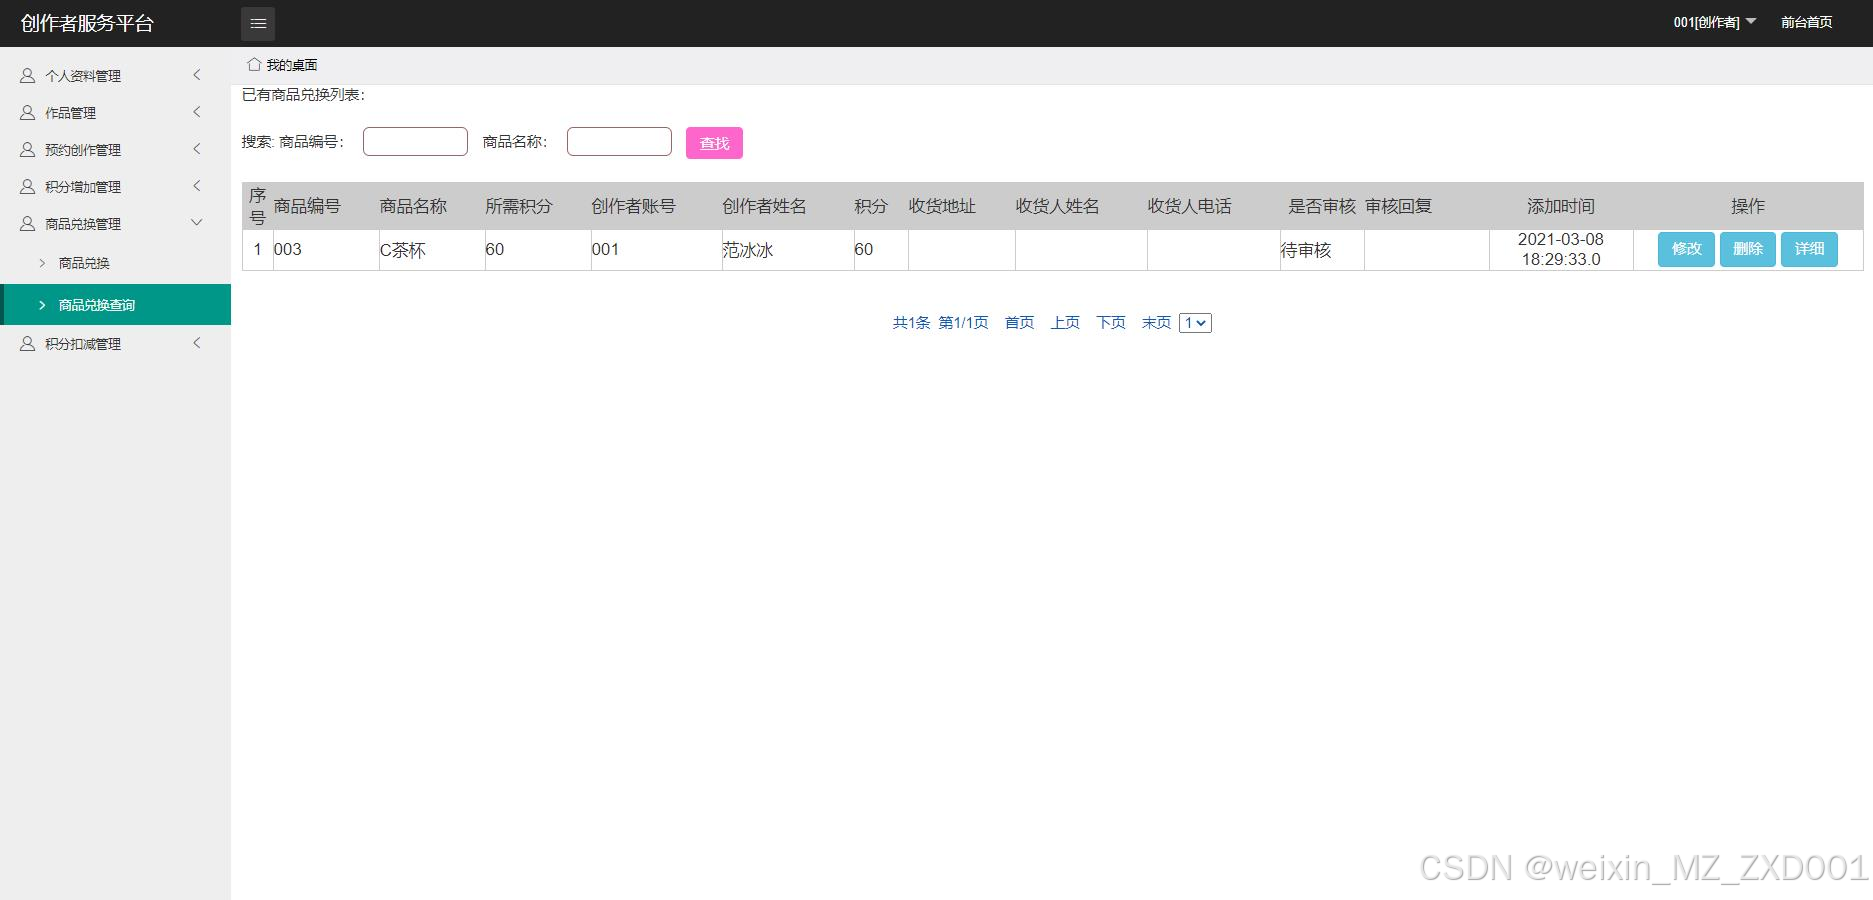Expand the 积分扣减管理 chevron

(197, 343)
